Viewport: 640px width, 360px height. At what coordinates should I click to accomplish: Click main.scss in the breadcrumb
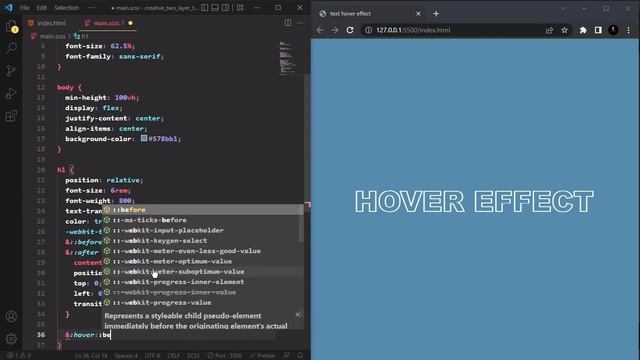point(52,36)
